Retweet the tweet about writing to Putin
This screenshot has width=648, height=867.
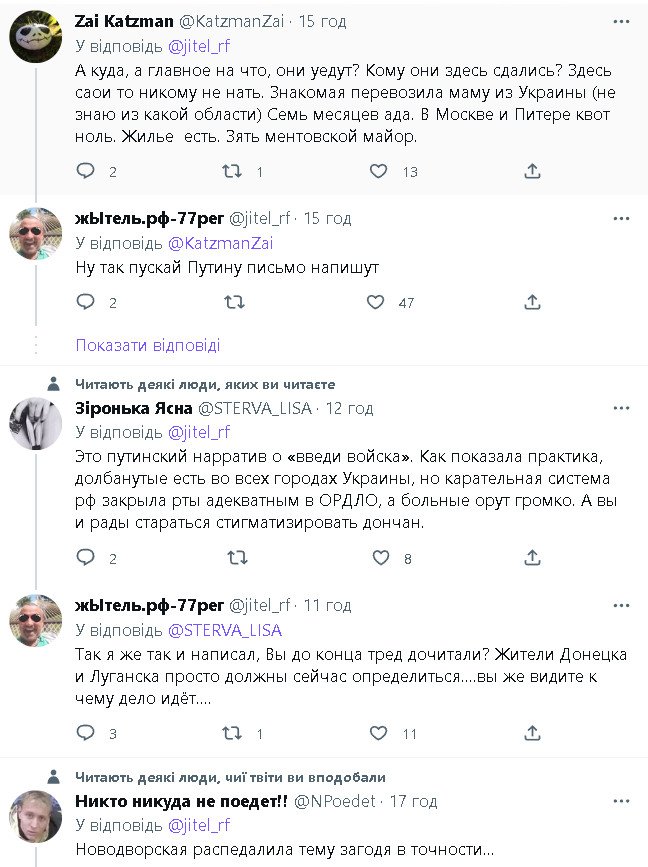tap(233, 302)
